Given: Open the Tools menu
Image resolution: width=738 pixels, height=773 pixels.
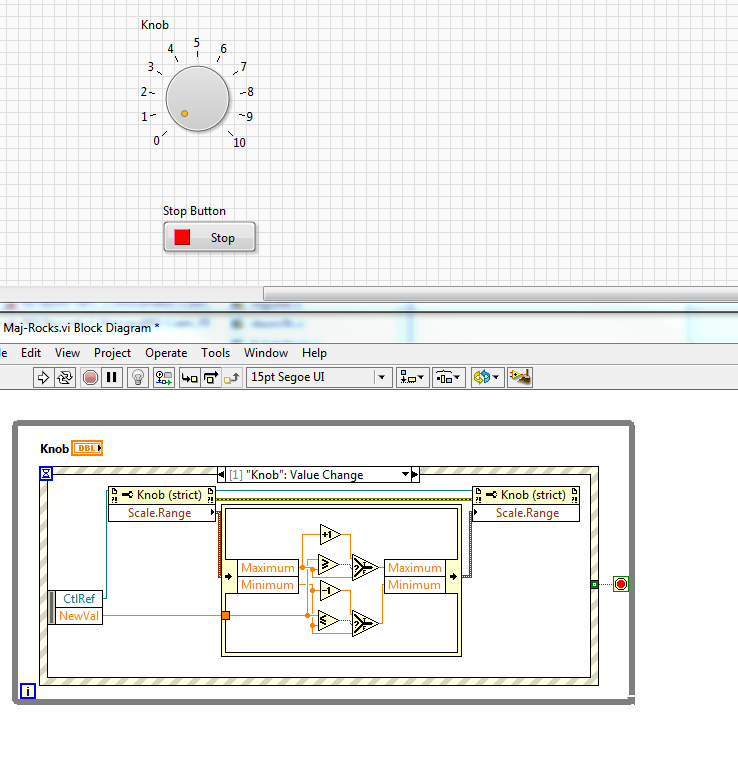Looking at the screenshot, I should (x=215, y=353).
